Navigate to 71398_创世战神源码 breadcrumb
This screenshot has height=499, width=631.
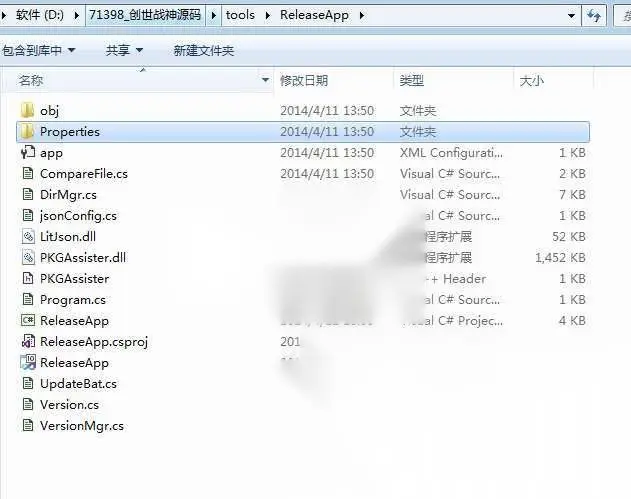click(x=145, y=15)
